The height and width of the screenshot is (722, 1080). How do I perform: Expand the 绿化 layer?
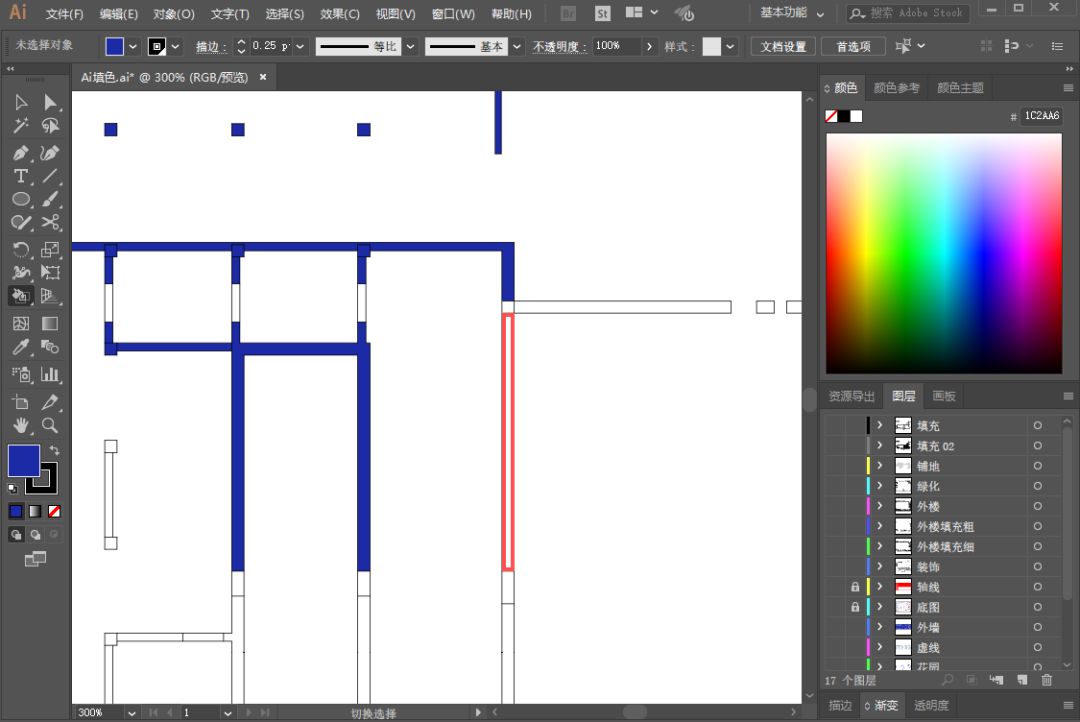[880, 486]
